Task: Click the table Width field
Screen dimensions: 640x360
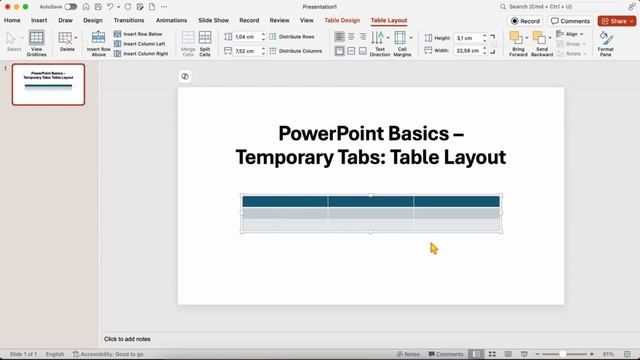Action: pyautogui.click(x=468, y=51)
